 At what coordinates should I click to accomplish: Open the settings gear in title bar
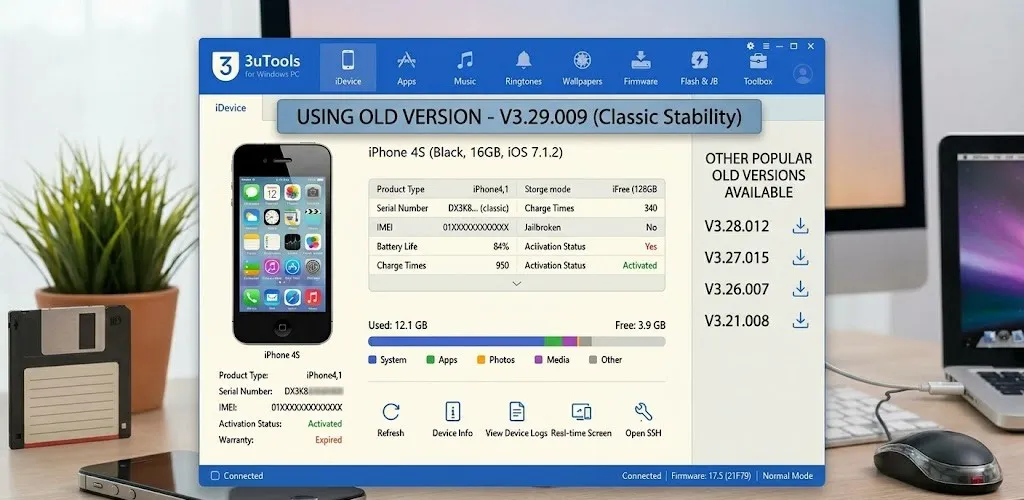tap(750, 46)
